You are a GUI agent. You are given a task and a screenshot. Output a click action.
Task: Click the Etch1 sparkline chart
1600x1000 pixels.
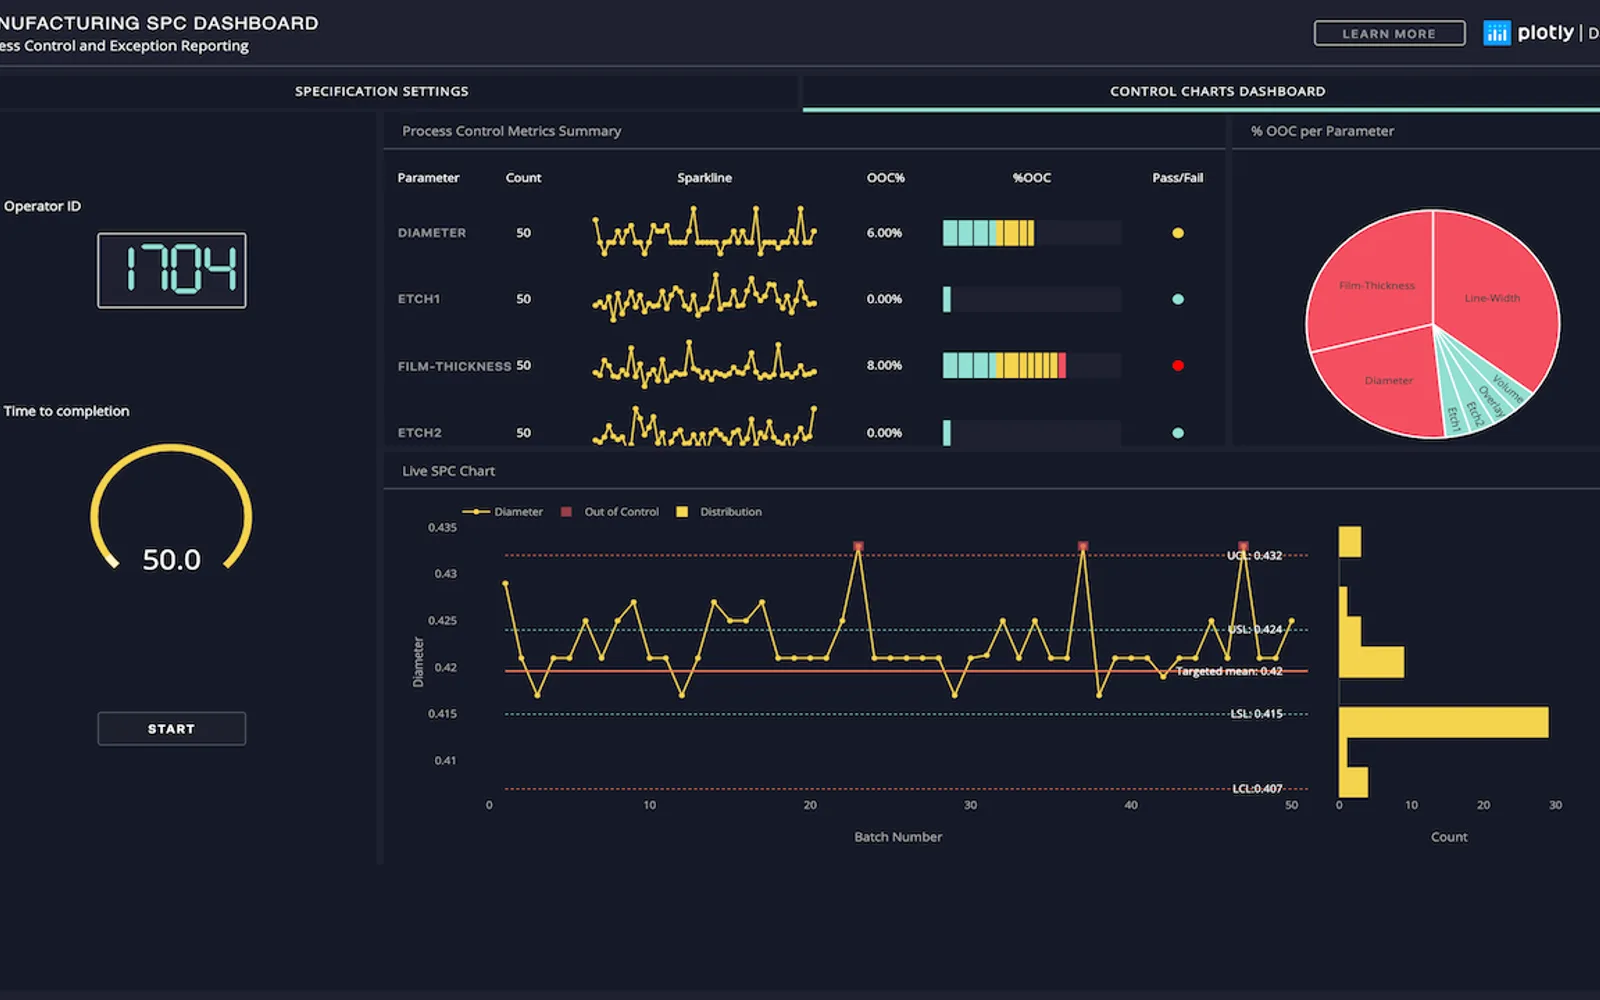(705, 297)
